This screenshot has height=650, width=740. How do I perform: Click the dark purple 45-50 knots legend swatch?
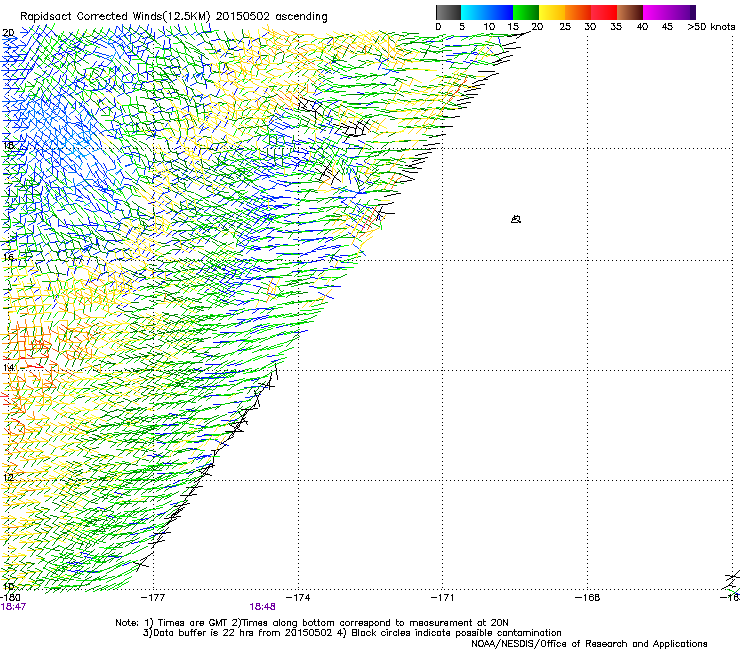(x=682, y=12)
